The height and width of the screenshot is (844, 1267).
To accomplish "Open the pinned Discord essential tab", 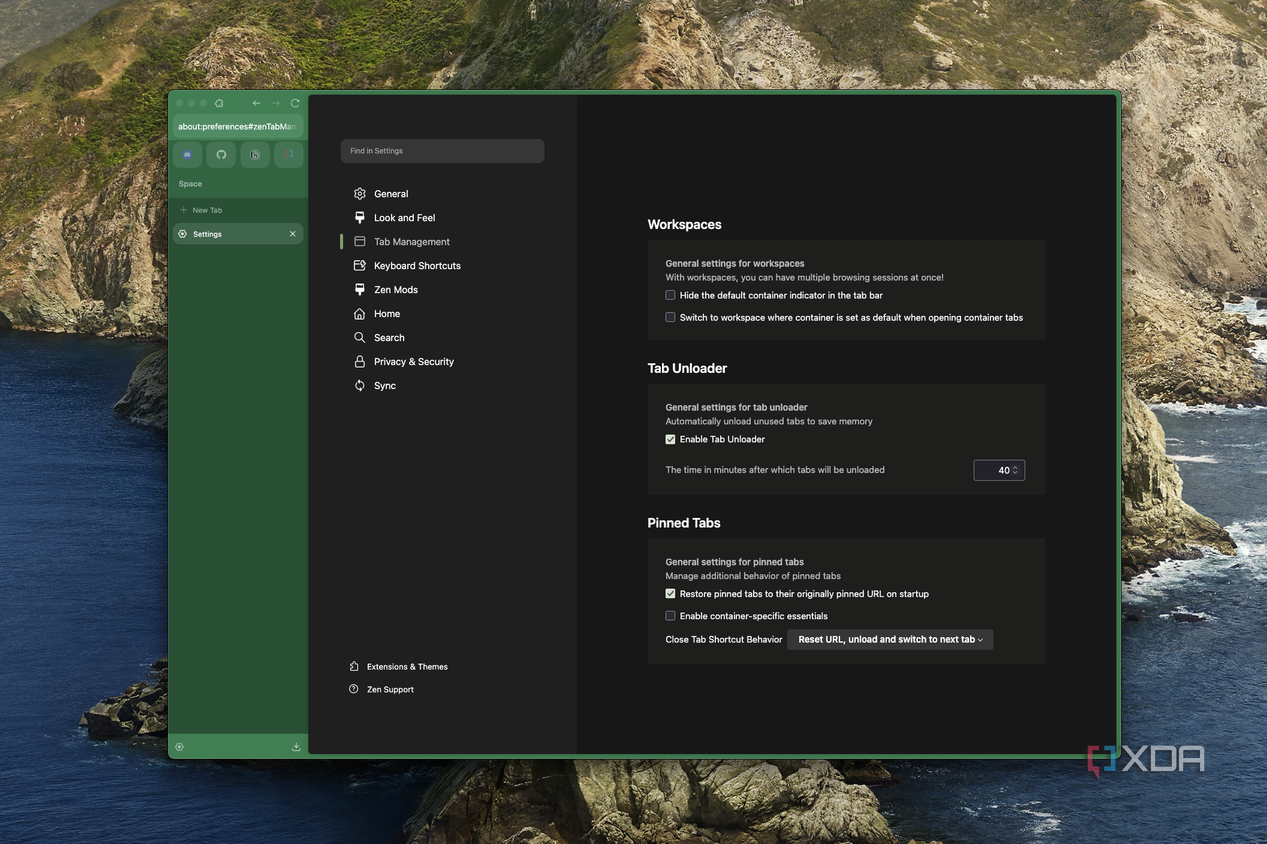I will [x=187, y=154].
